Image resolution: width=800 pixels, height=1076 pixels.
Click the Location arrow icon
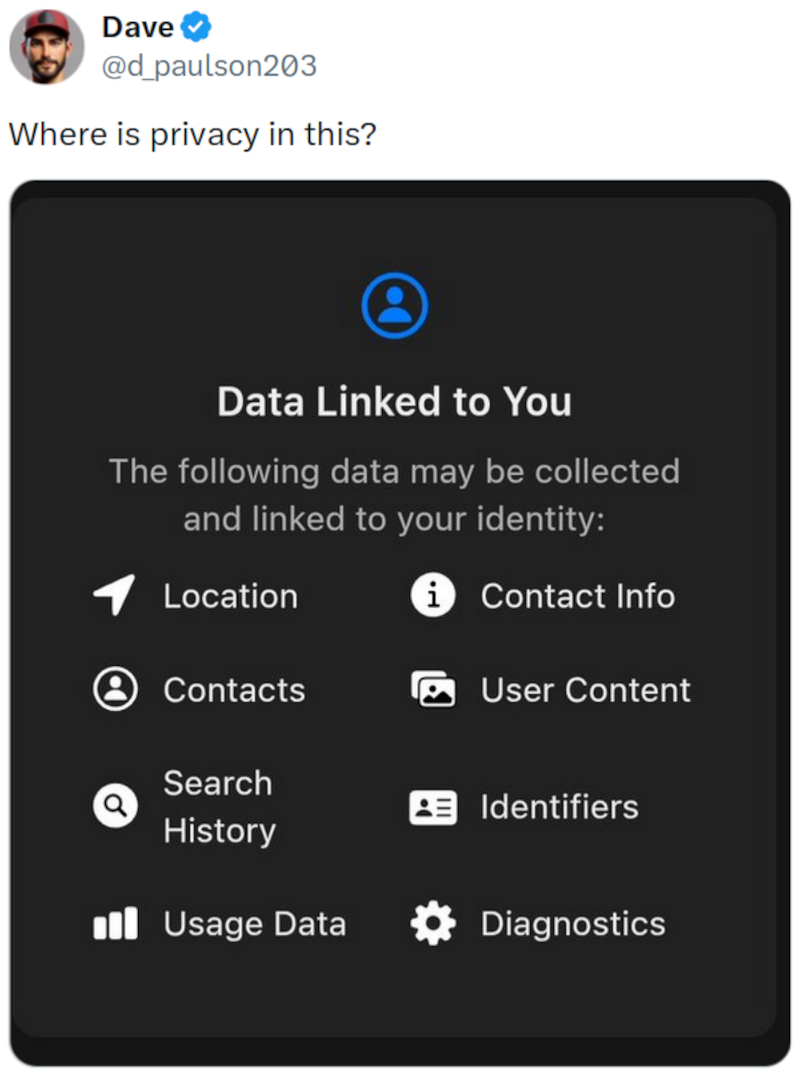(114, 596)
